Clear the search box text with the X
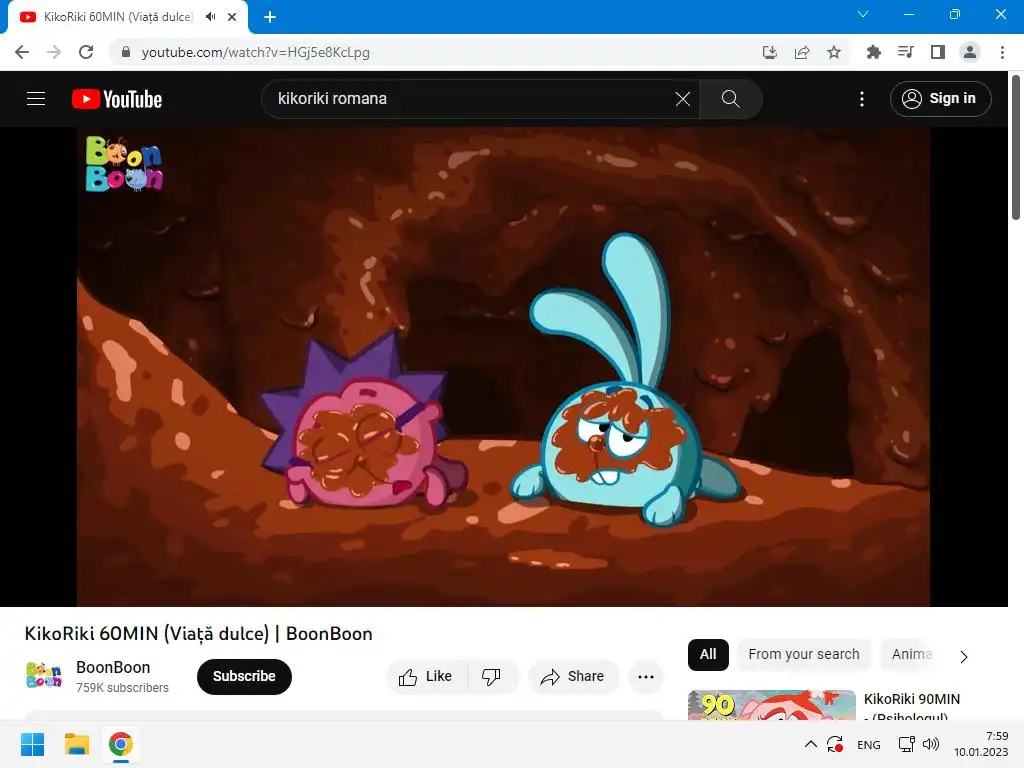The height and width of the screenshot is (768, 1024). [682, 99]
